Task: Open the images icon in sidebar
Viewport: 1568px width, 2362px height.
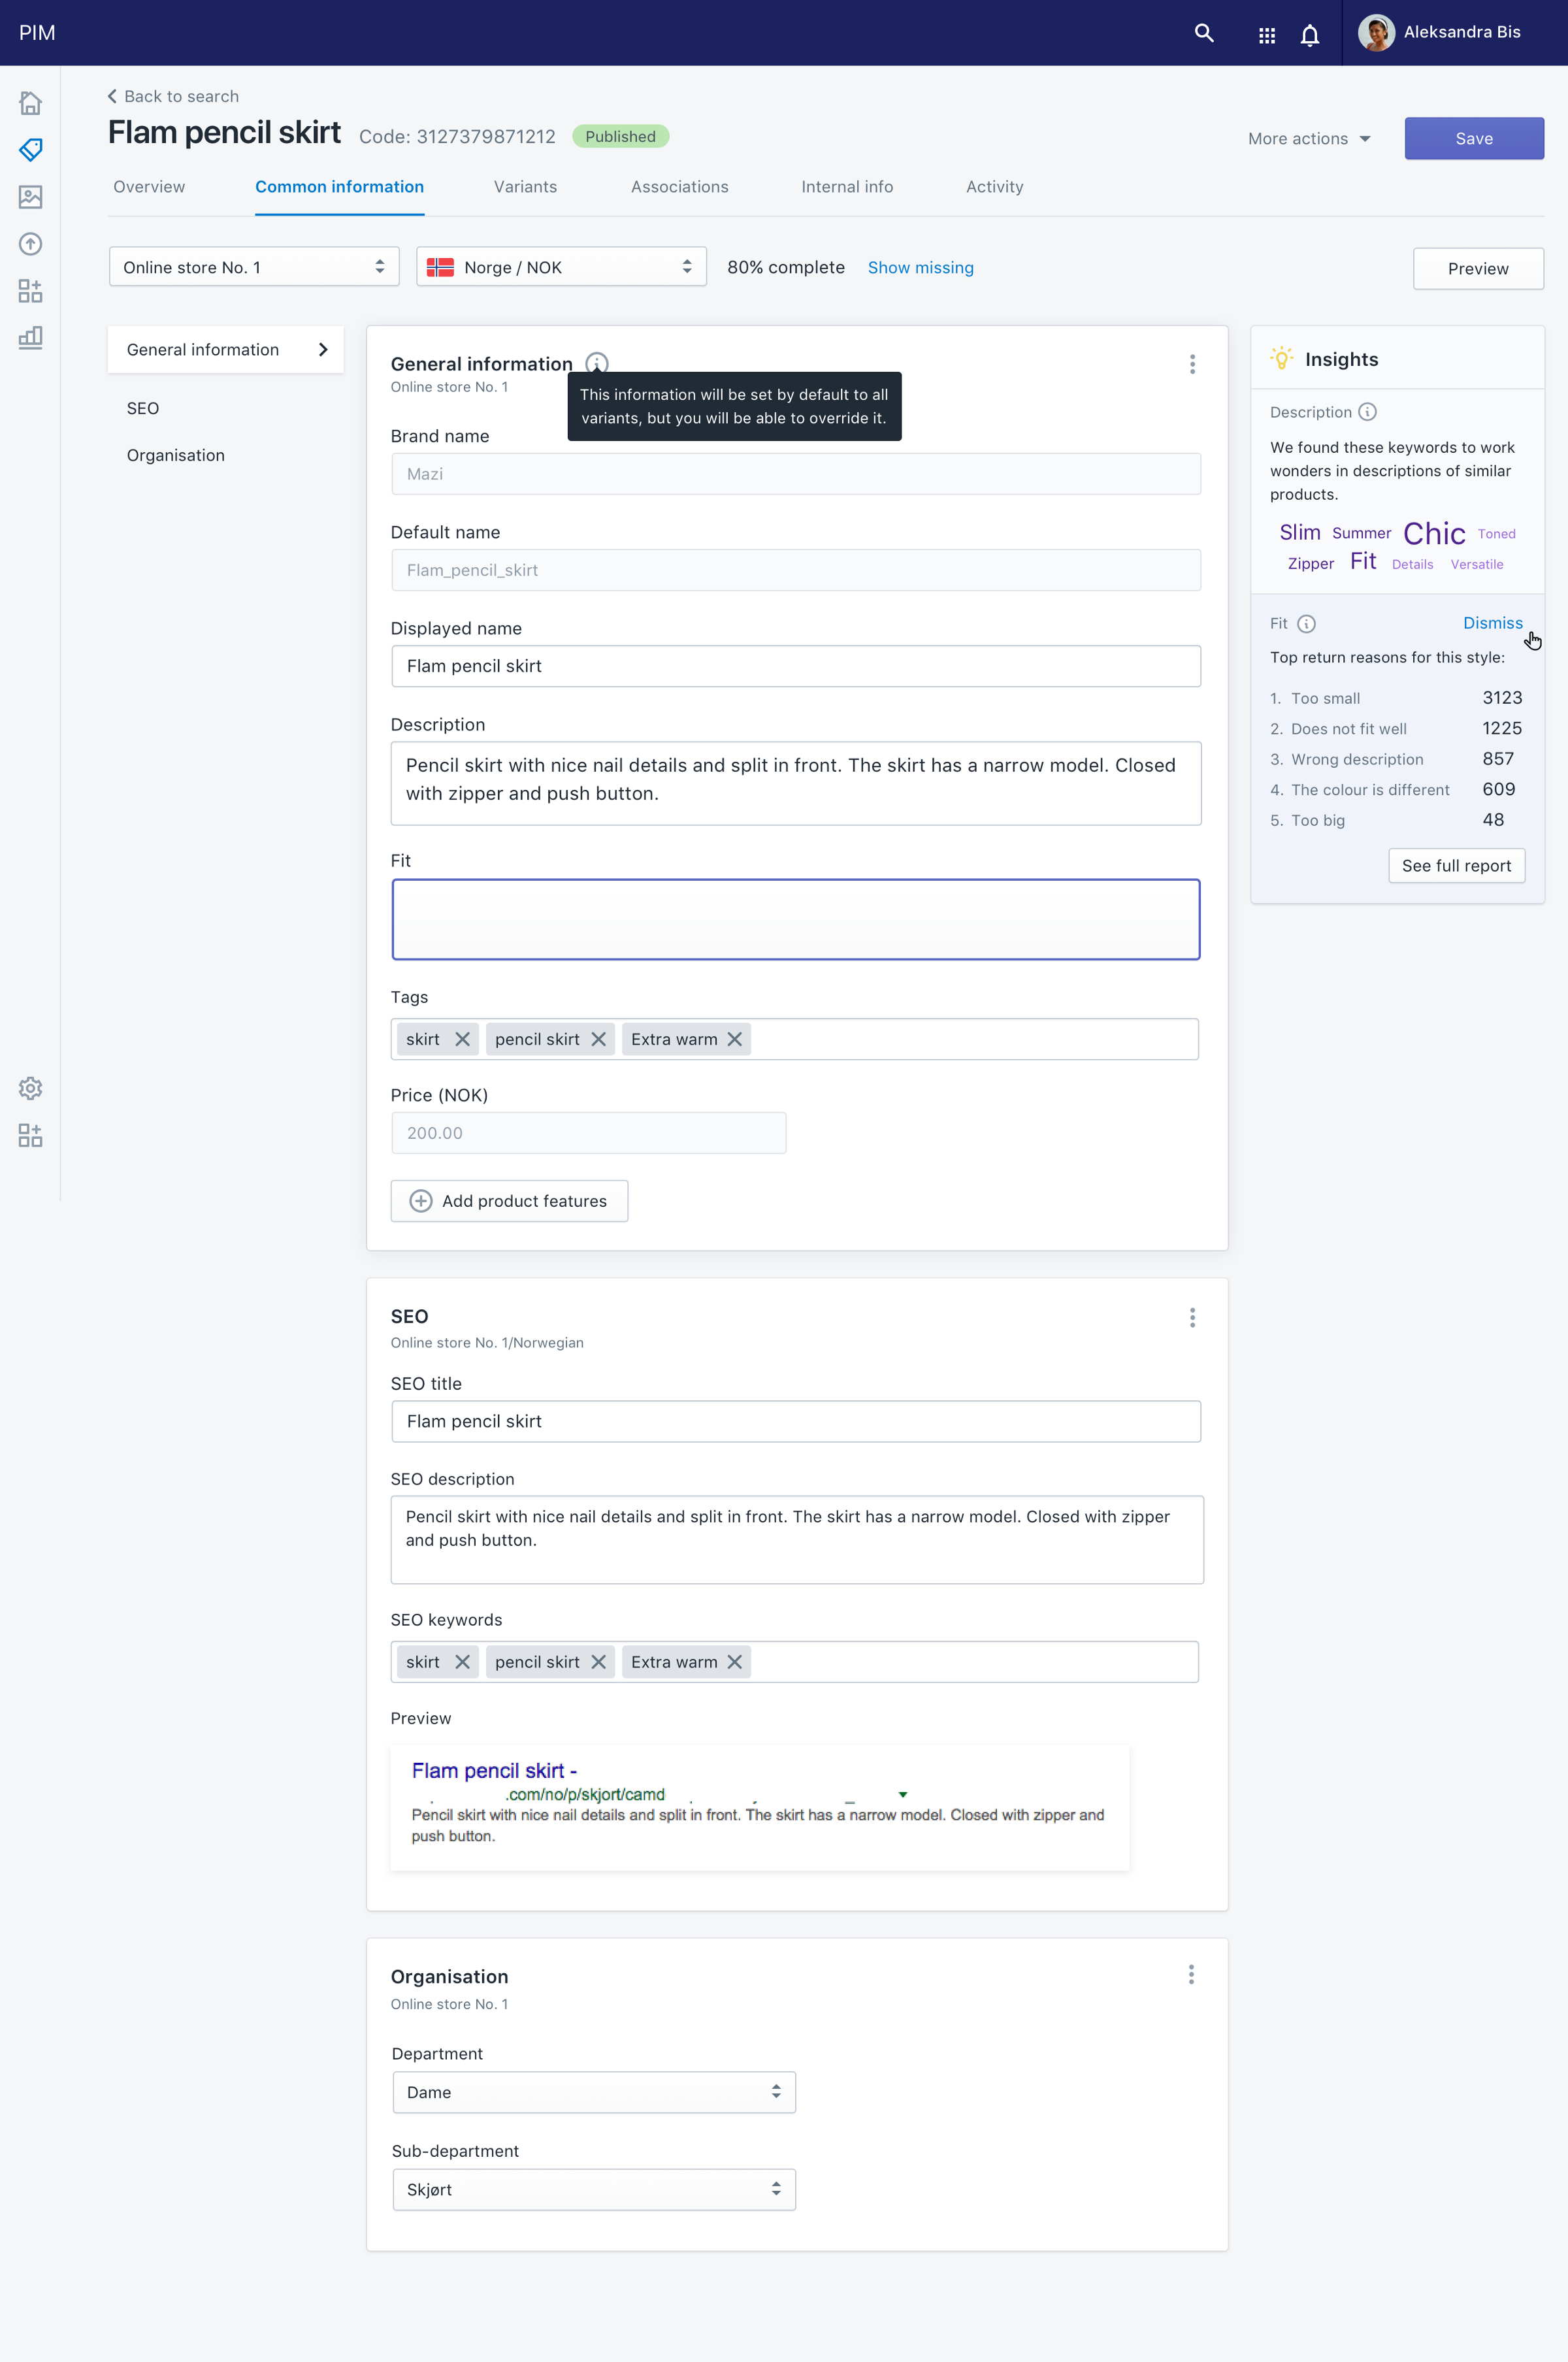Action: pyautogui.click(x=30, y=197)
